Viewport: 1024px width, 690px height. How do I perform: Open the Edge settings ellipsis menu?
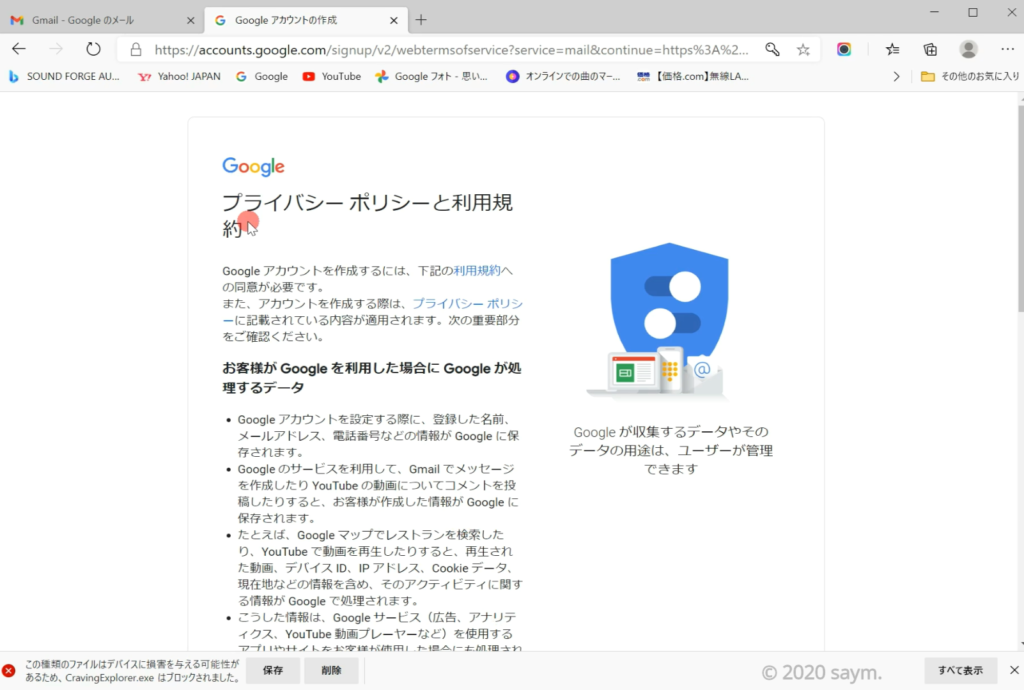pos(1004,49)
